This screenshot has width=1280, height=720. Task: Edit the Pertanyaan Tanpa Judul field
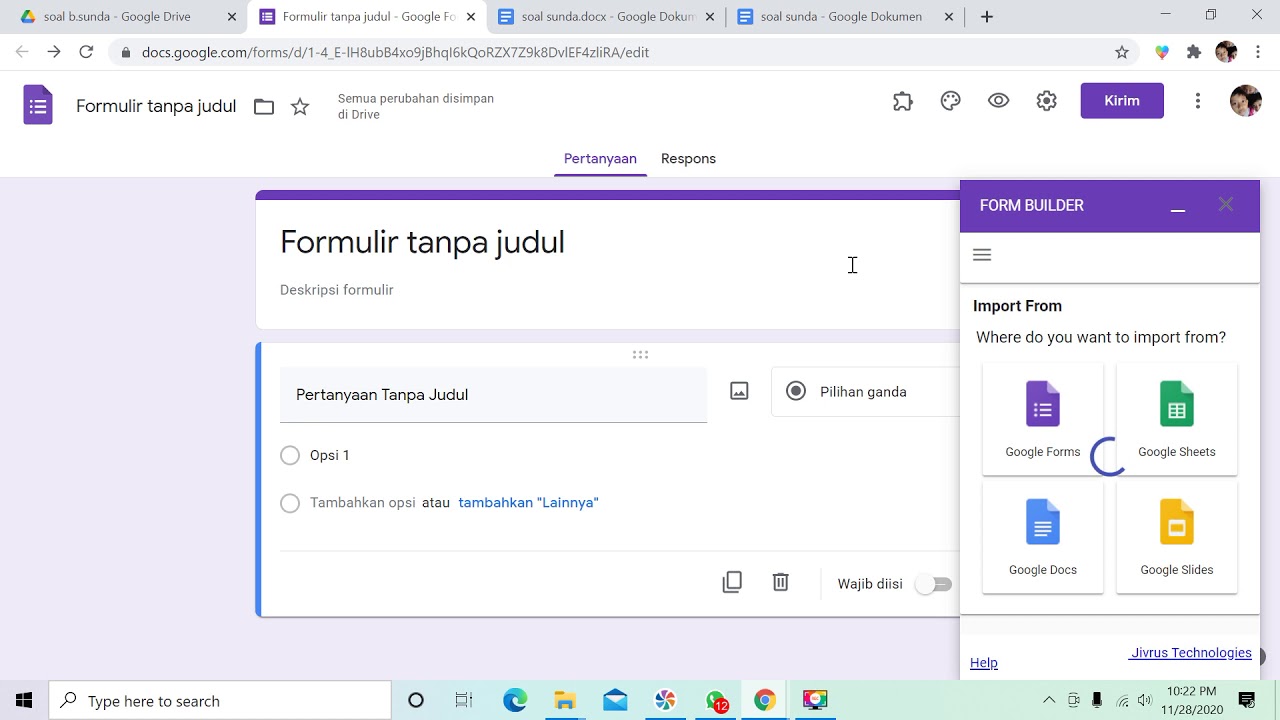[x=493, y=395]
